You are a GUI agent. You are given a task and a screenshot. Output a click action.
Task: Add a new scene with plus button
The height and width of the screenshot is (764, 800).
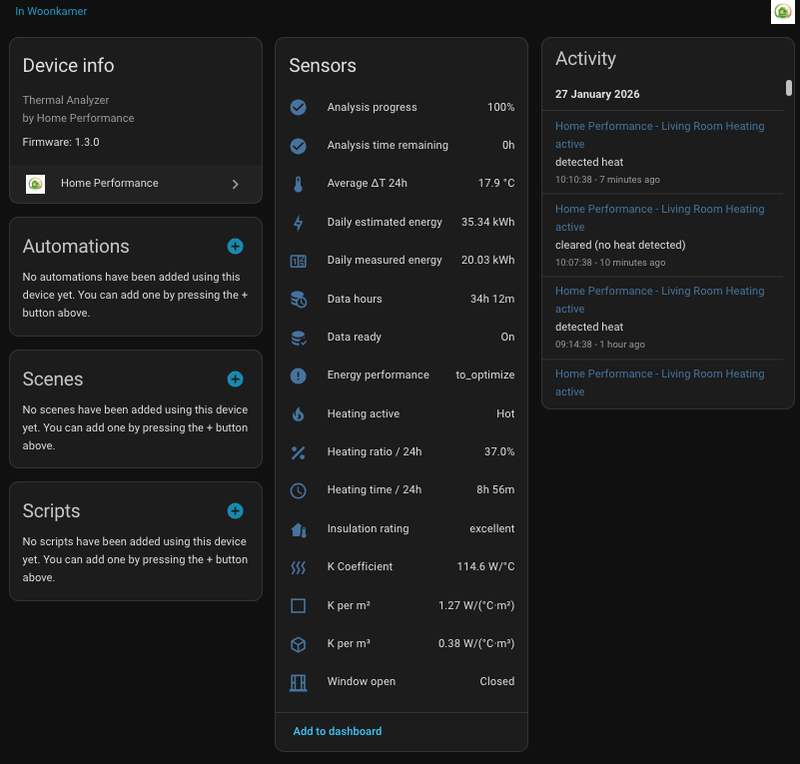[x=235, y=379]
